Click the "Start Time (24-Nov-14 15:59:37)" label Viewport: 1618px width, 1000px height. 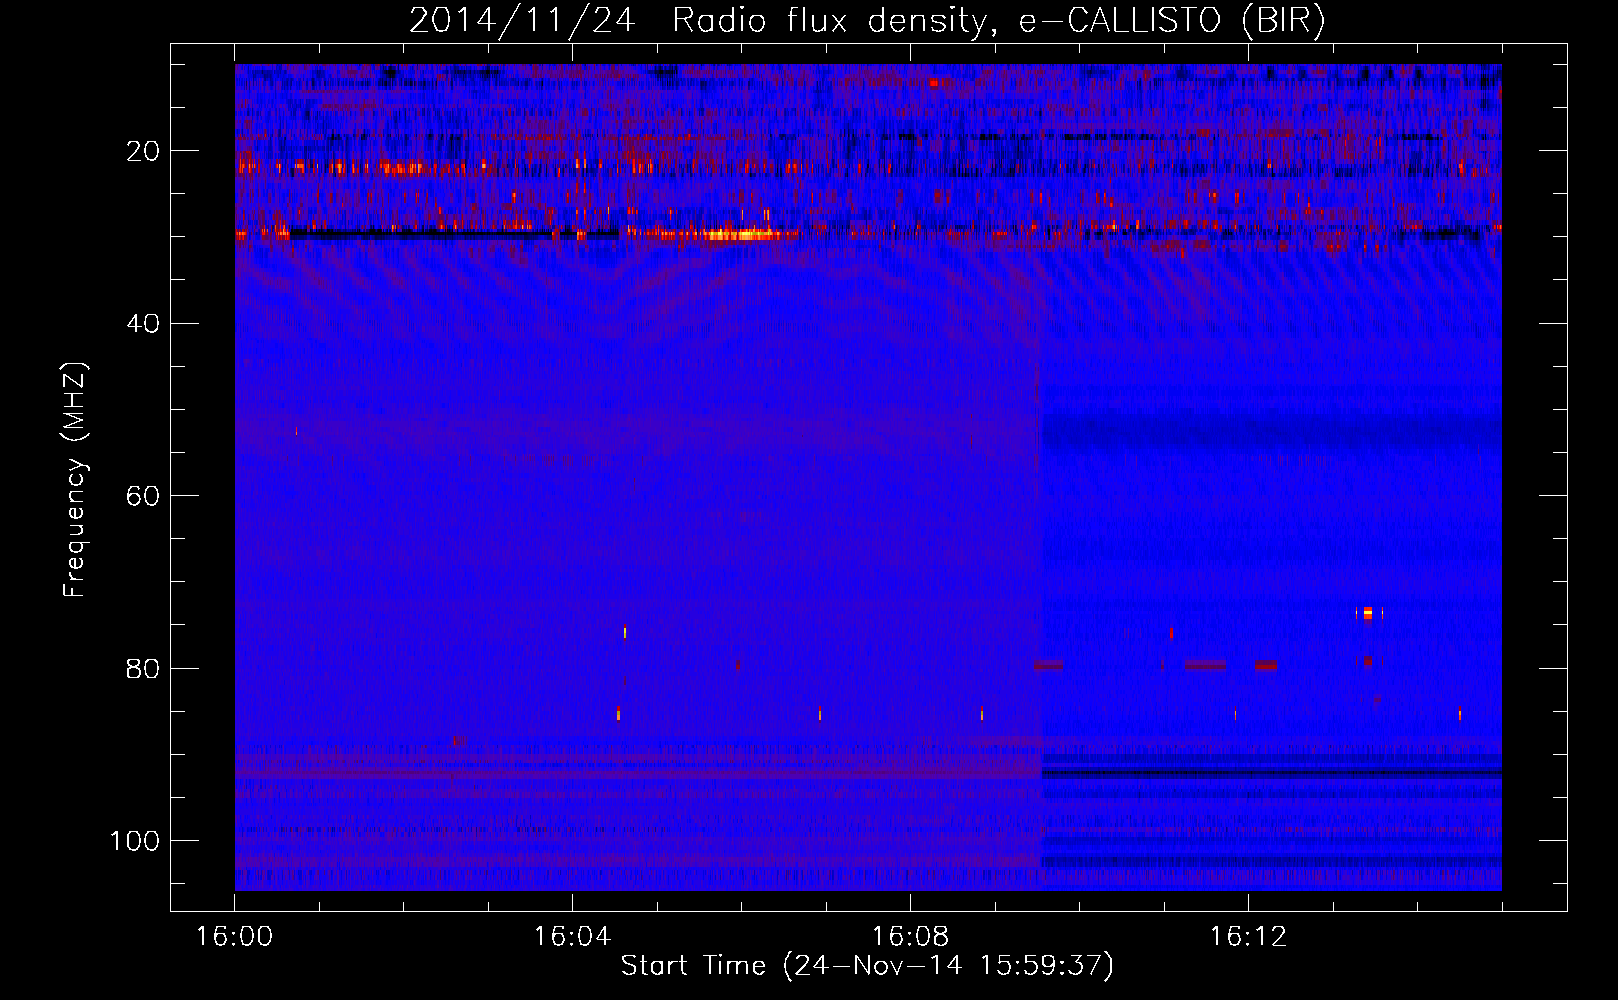pyautogui.click(x=867, y=966)
